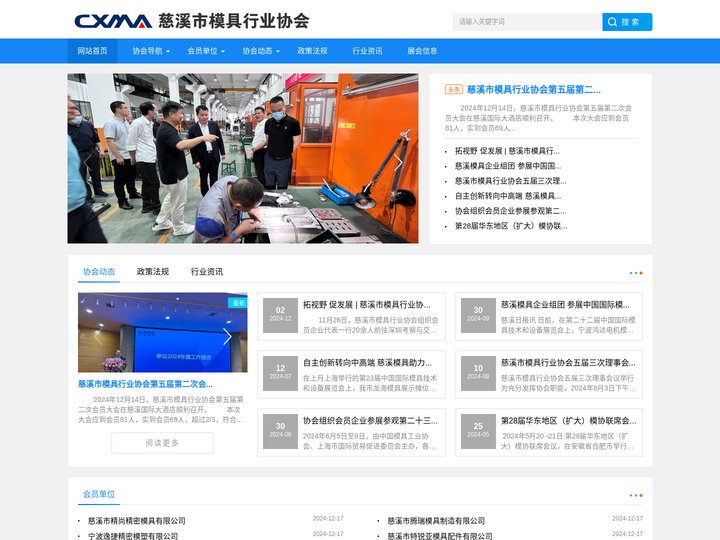This screenshot has width=720, height=540.
Task: Click the meeting photo thumbnail
Action: tap(163, 332)
